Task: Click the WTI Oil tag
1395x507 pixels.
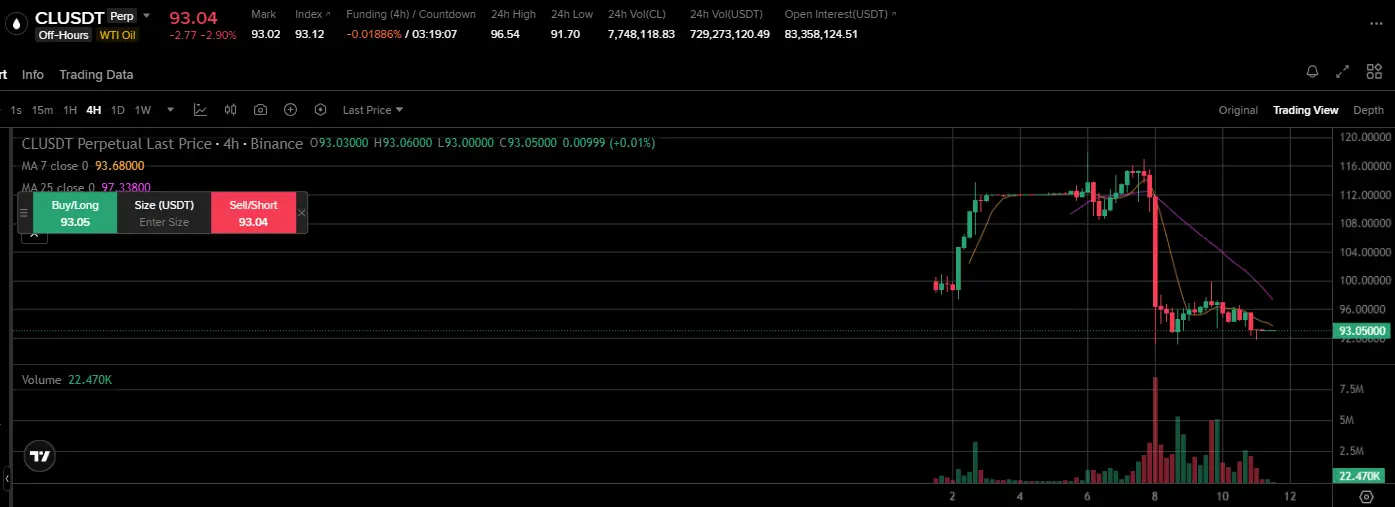Action: (x=117, y=35)
